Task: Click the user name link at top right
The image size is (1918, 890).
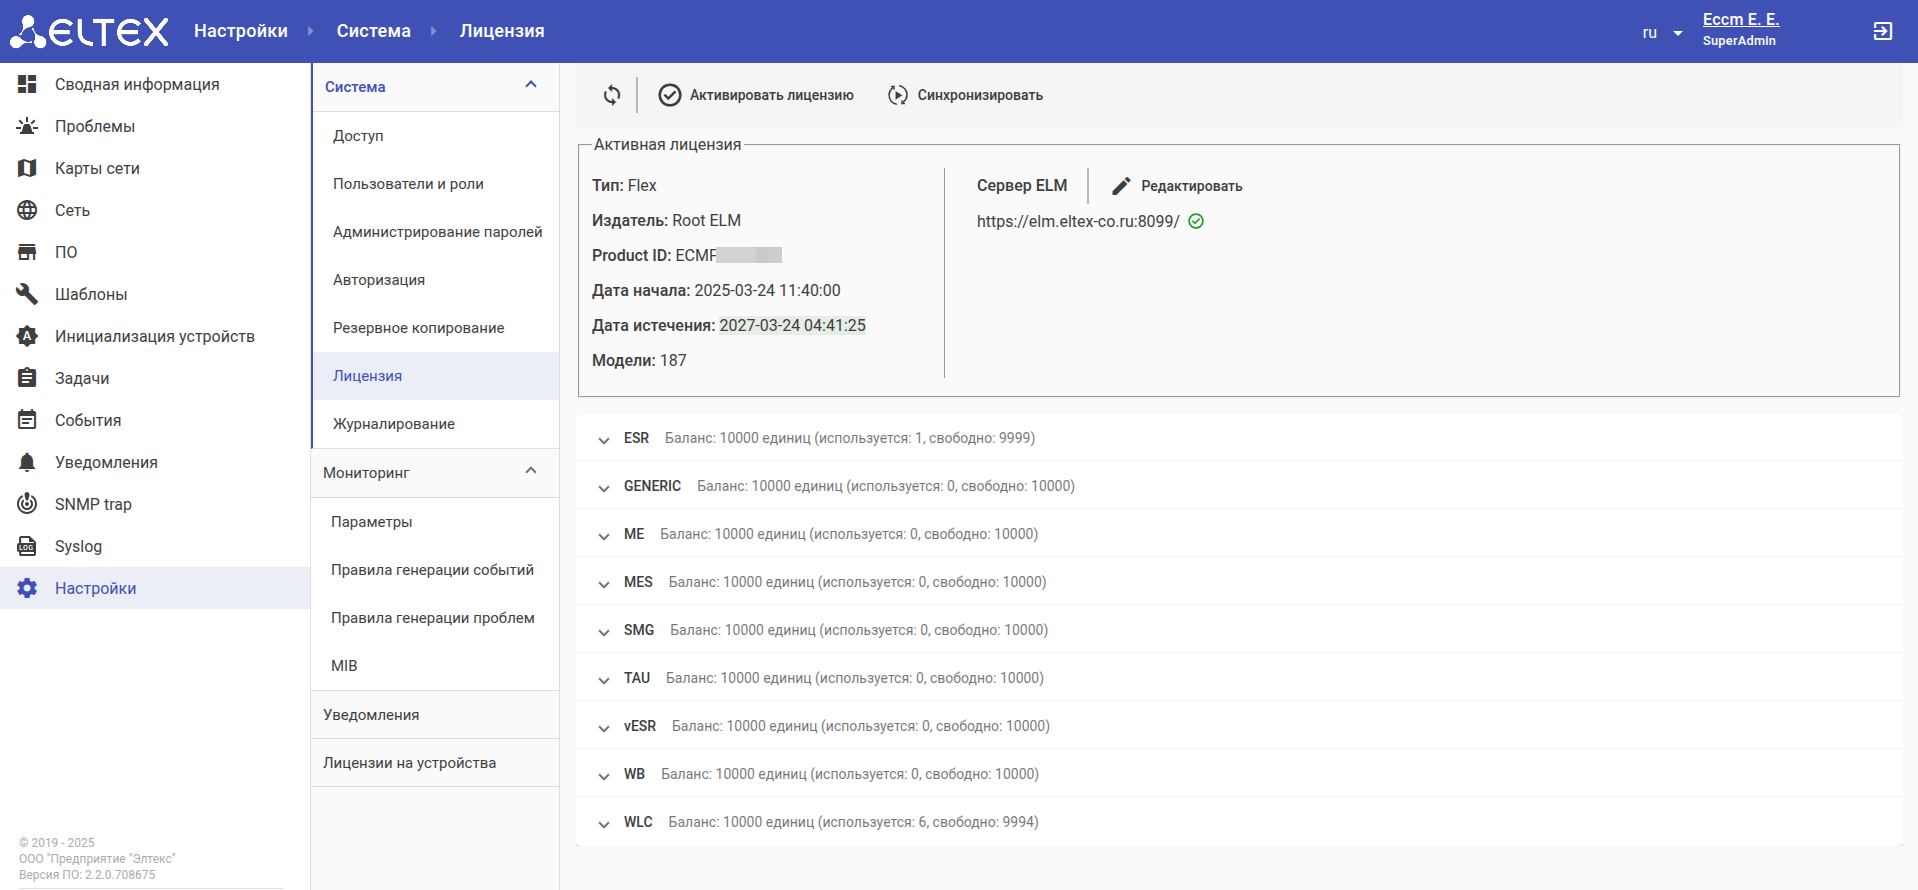Action: (1740, 20)
